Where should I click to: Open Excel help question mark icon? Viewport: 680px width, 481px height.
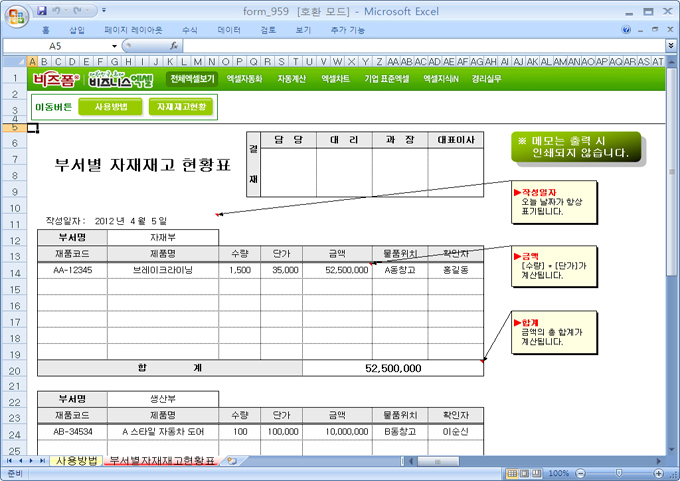(626, 29)
